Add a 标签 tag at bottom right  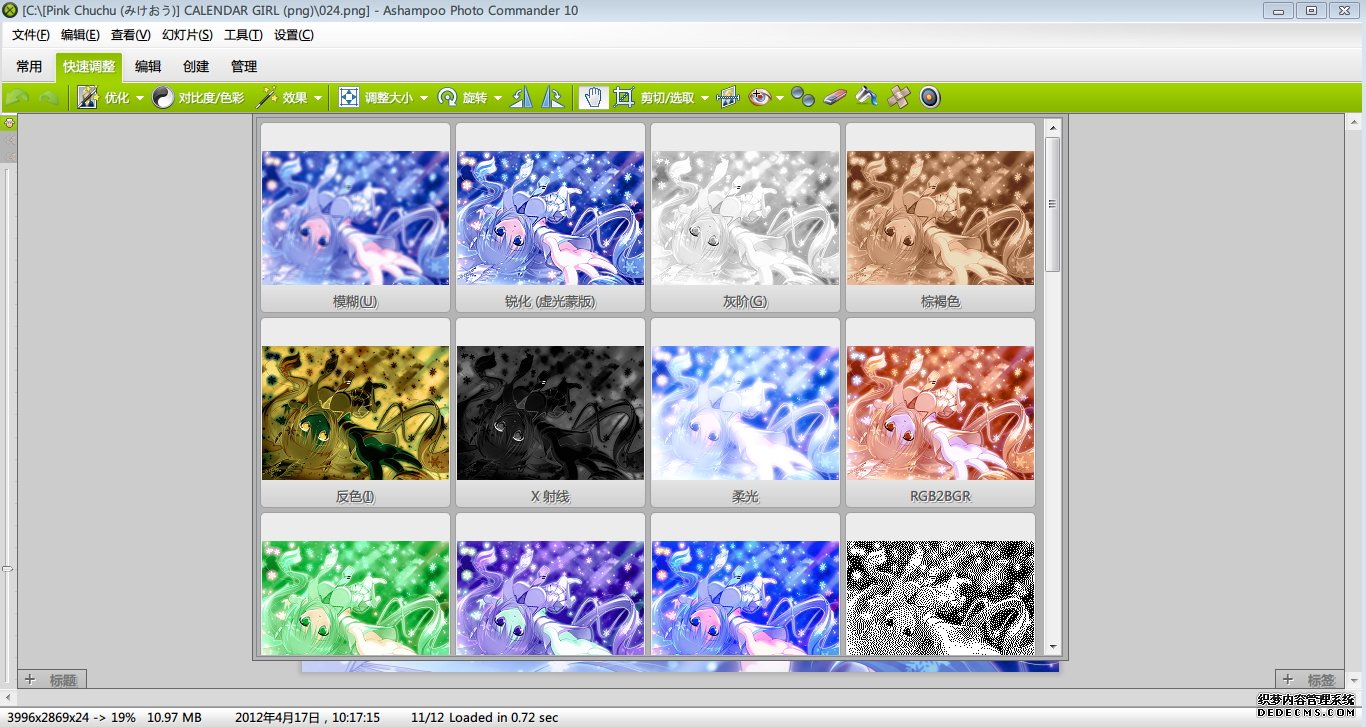tap(1309, 679)
